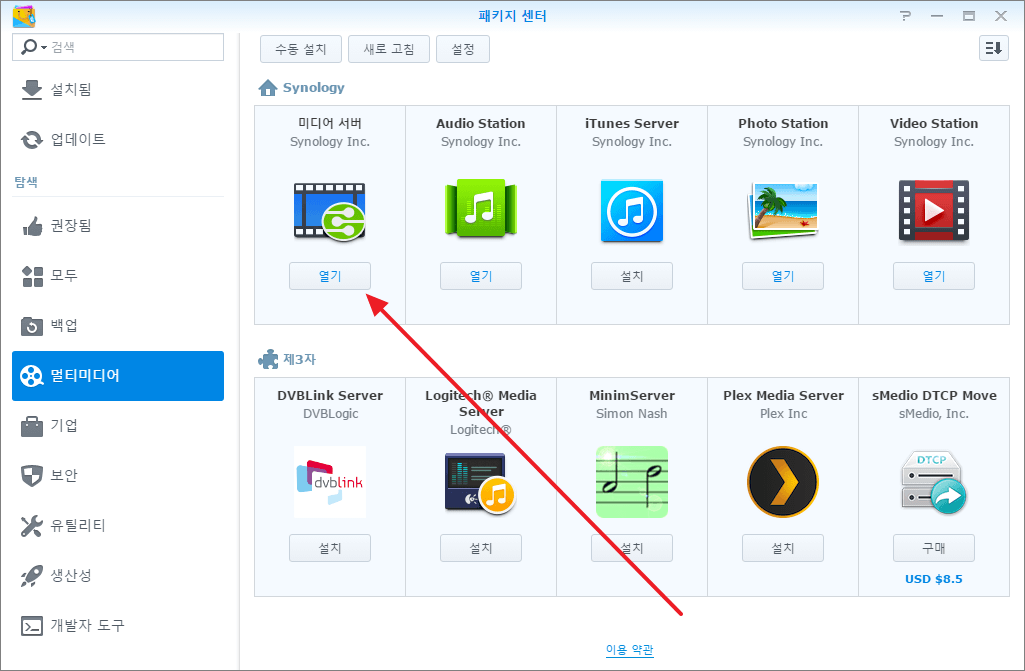Click the Audio Station package icon

coord(480,209)
